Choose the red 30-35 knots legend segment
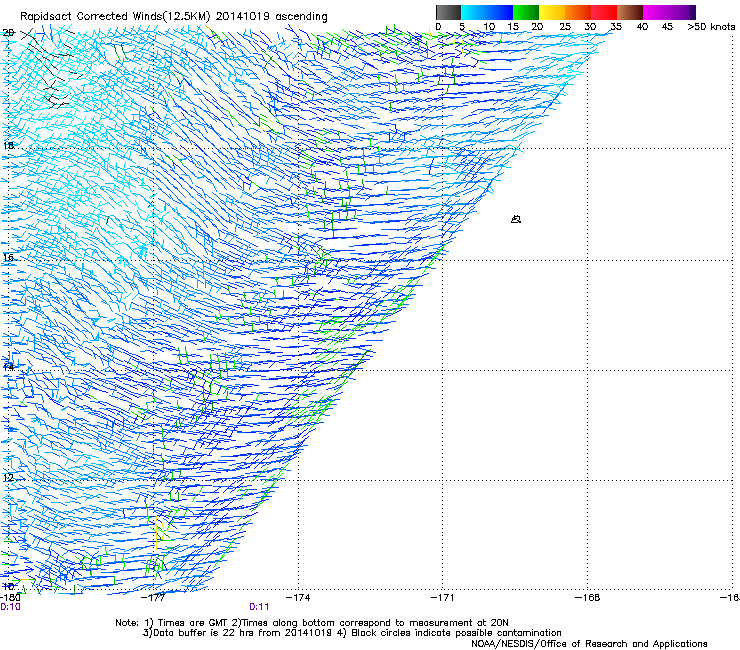 pos(604,12)
